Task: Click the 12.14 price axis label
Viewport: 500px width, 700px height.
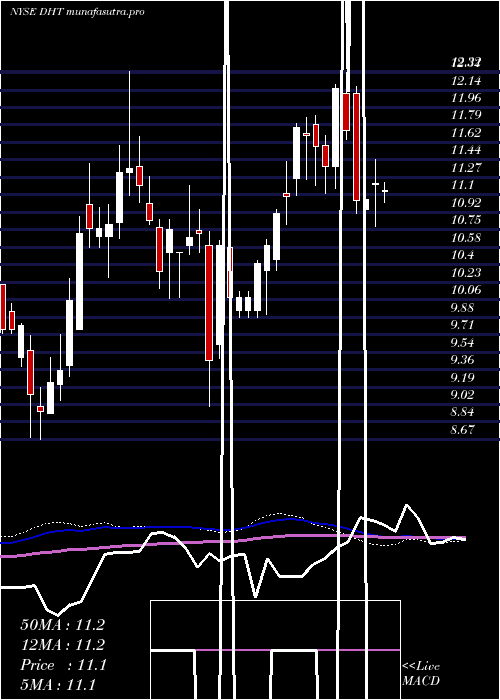Action: (x=466, y=81)
